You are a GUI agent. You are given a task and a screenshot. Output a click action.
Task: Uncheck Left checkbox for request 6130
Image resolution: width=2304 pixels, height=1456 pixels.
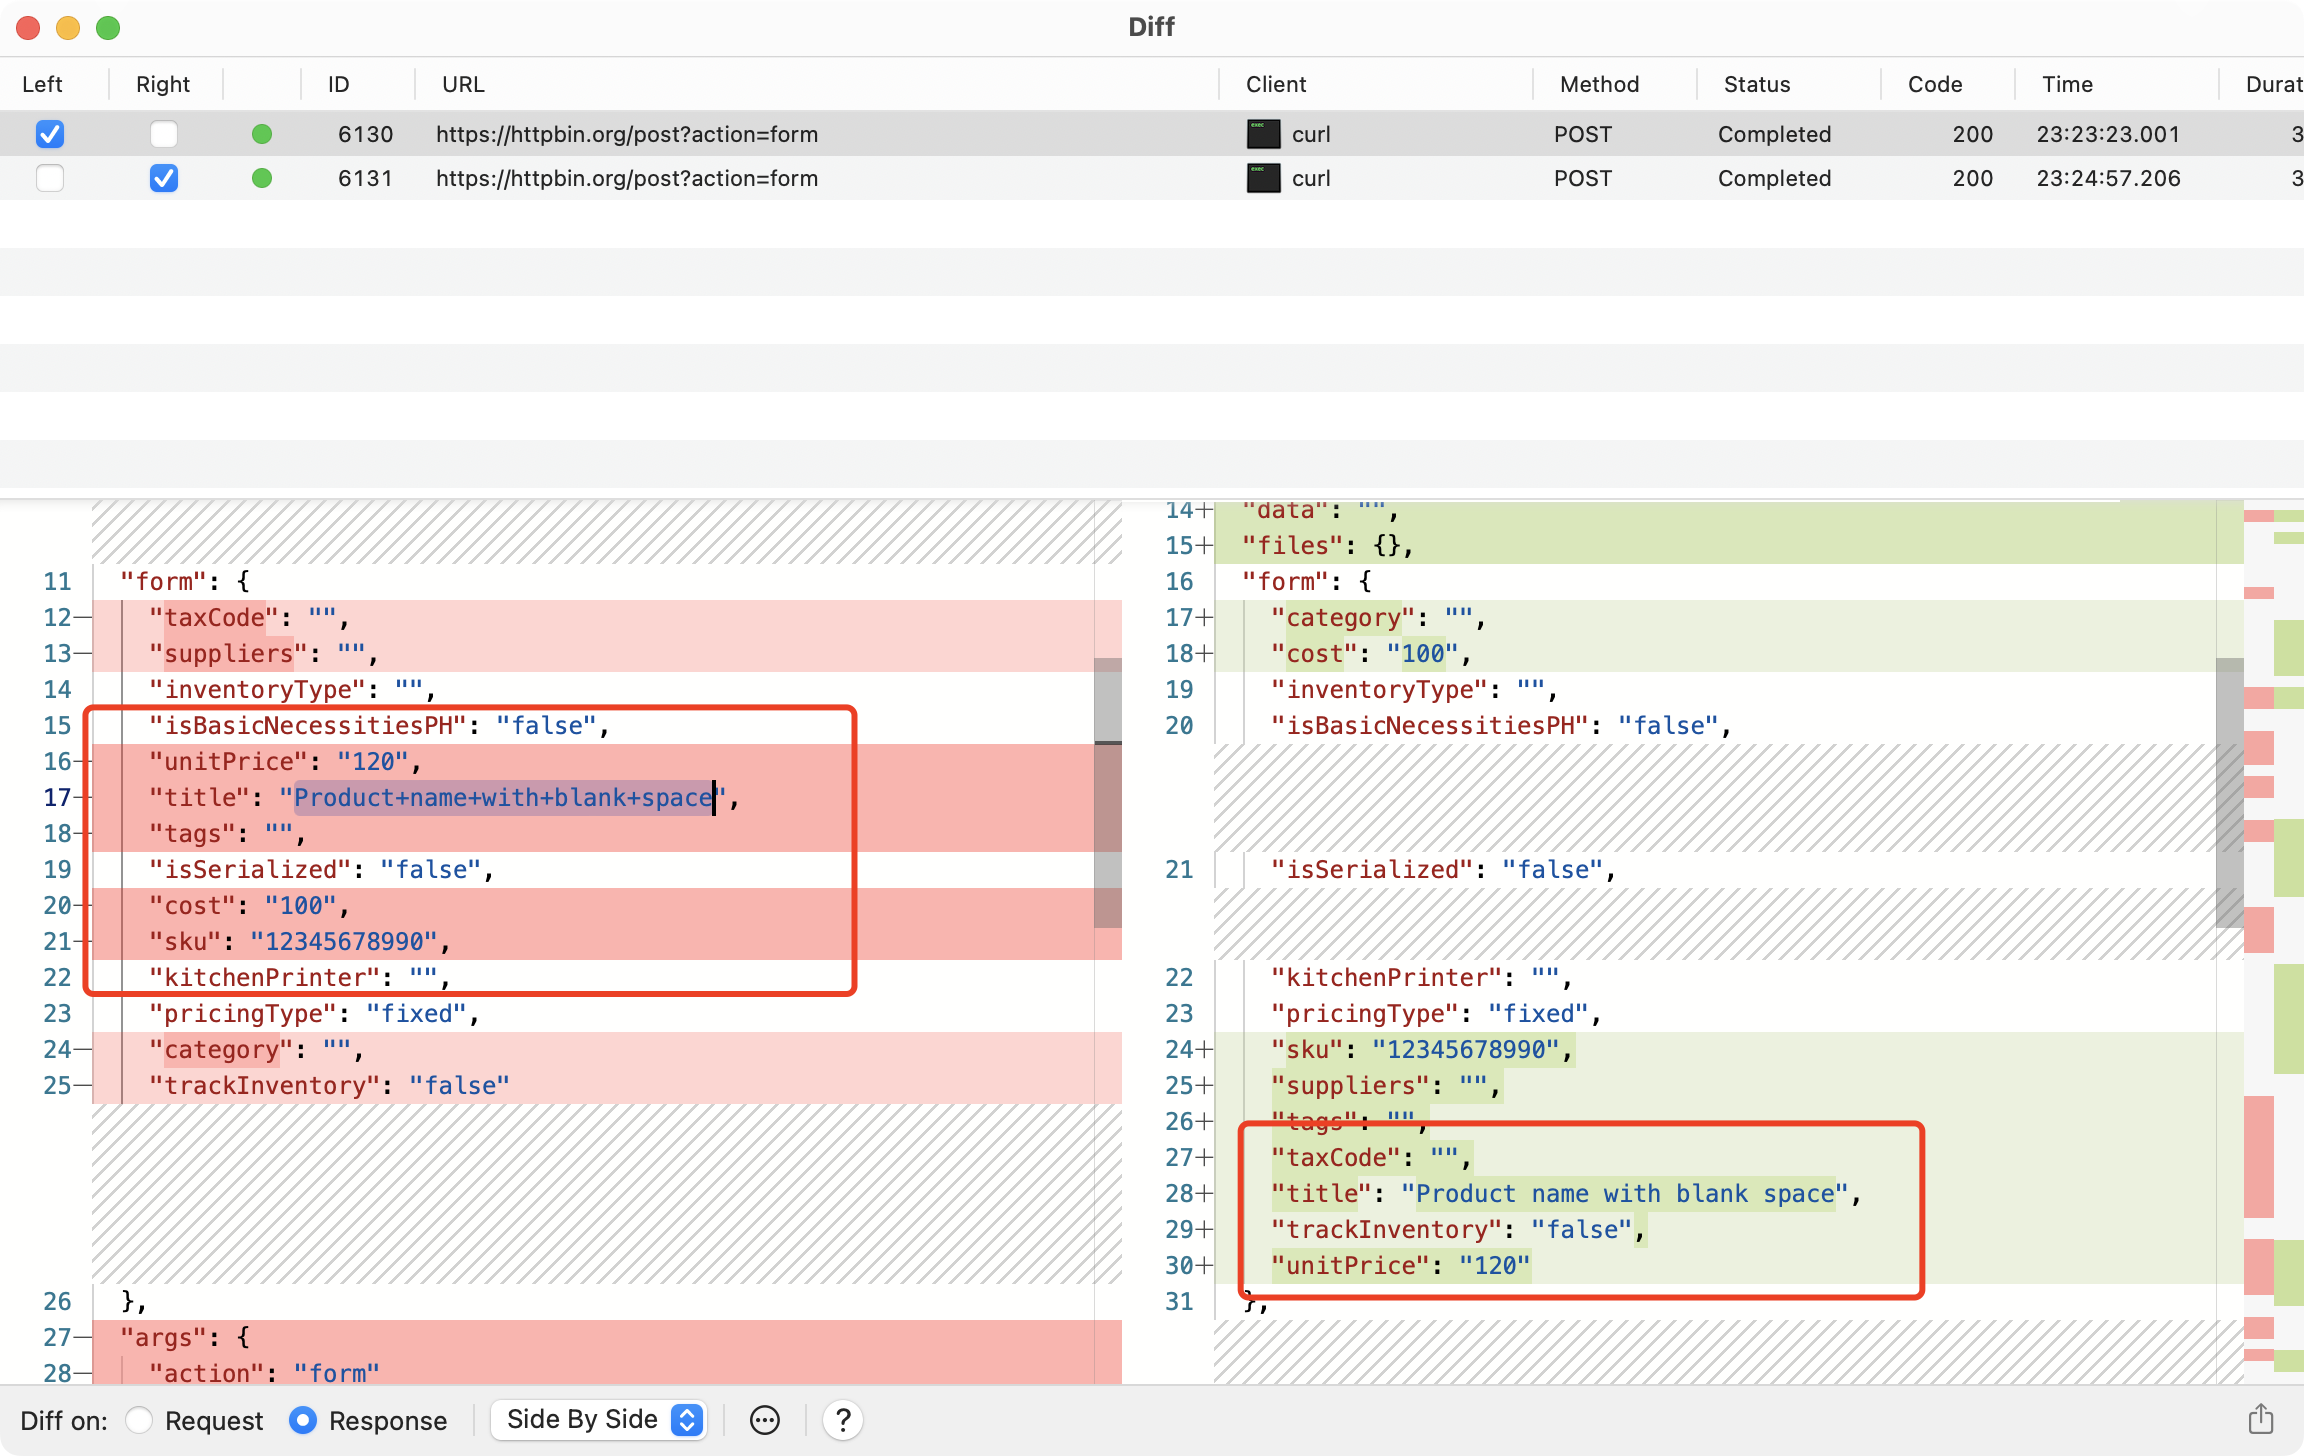click(49, 134)
